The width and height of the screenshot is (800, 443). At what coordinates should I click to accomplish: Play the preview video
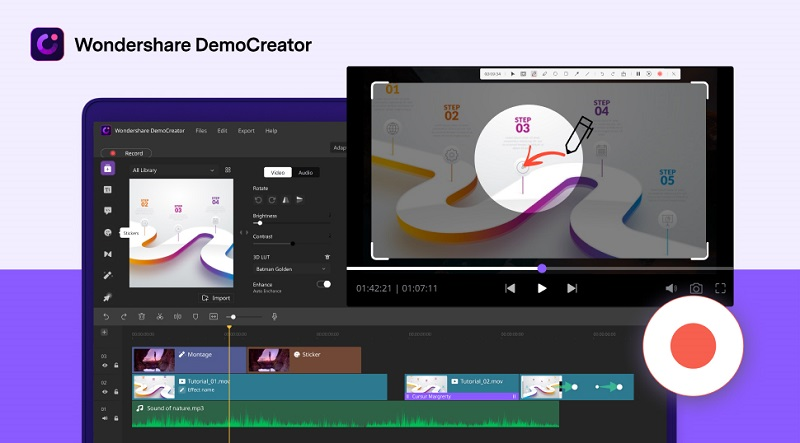click(x=542, y=288)
